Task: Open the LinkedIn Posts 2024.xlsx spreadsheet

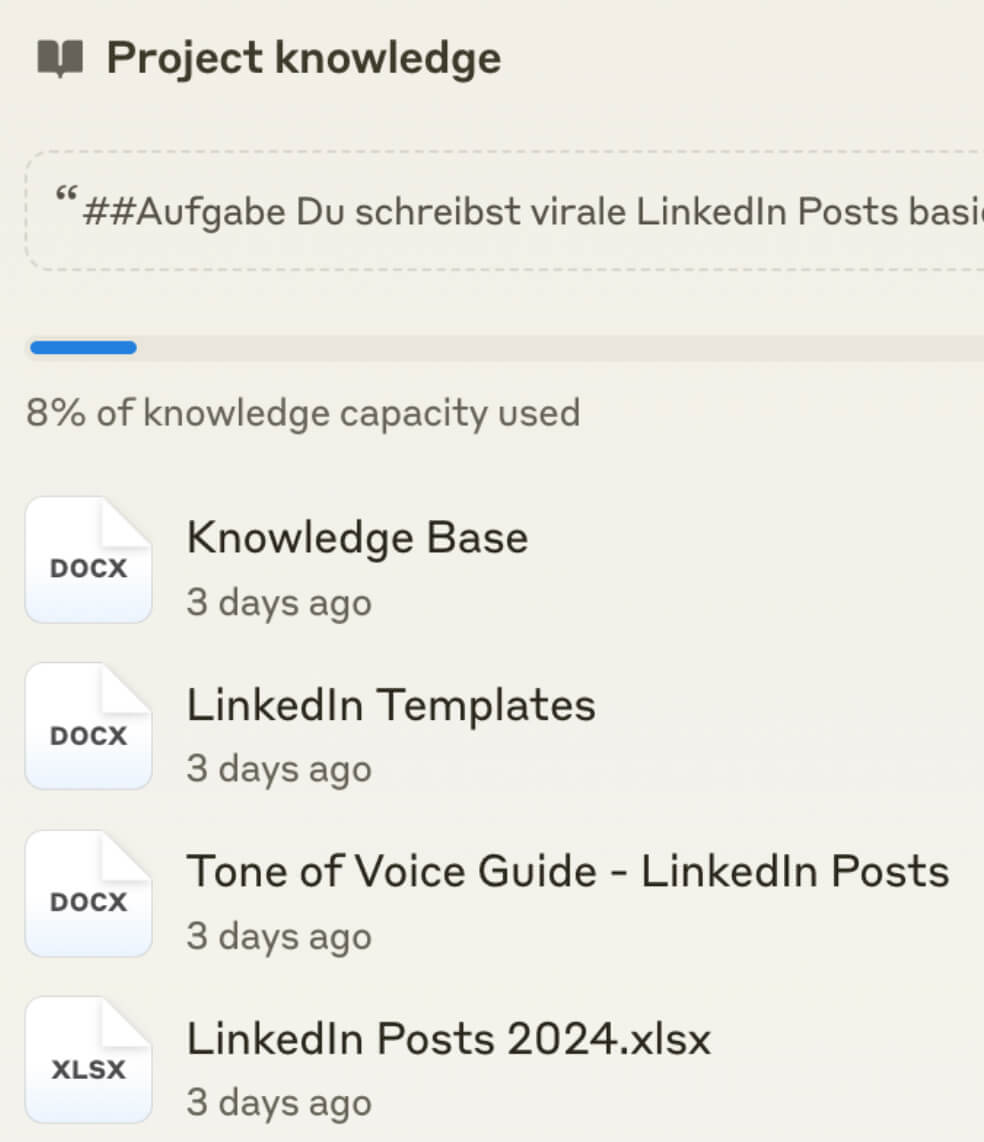Action: click(448, 1039)
